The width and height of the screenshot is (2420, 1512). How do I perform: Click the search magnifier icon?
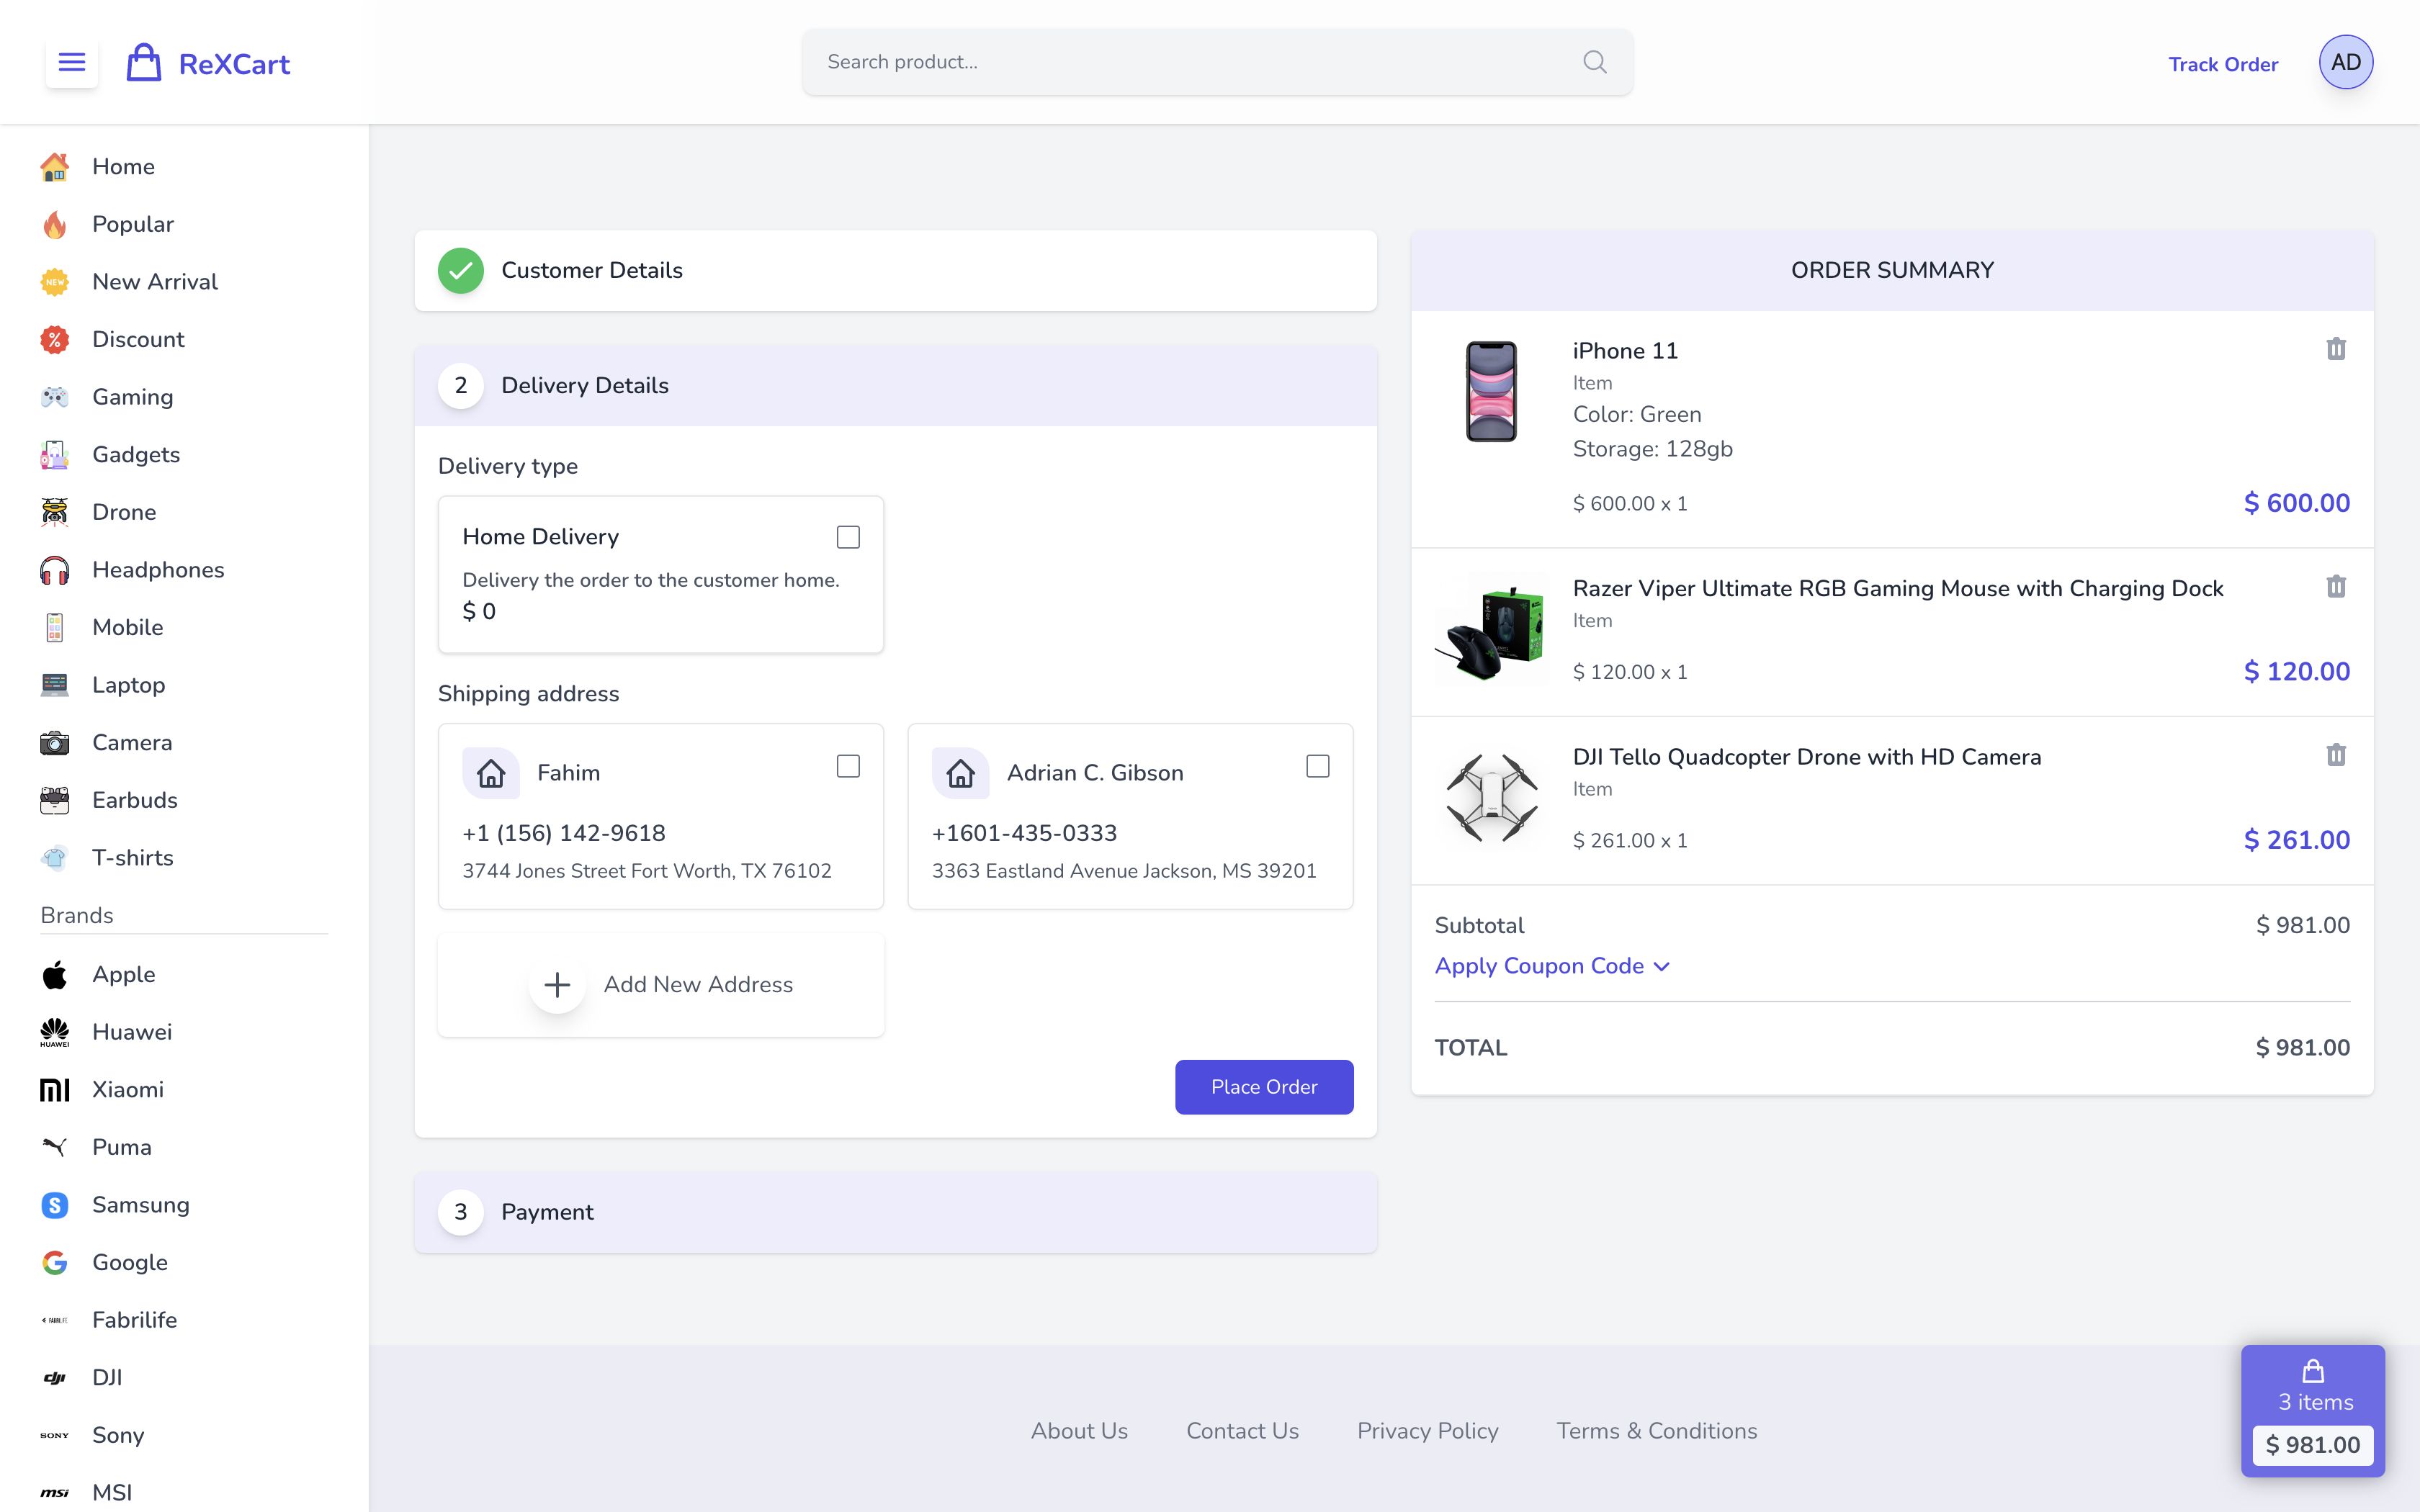tap(1595, 62)
